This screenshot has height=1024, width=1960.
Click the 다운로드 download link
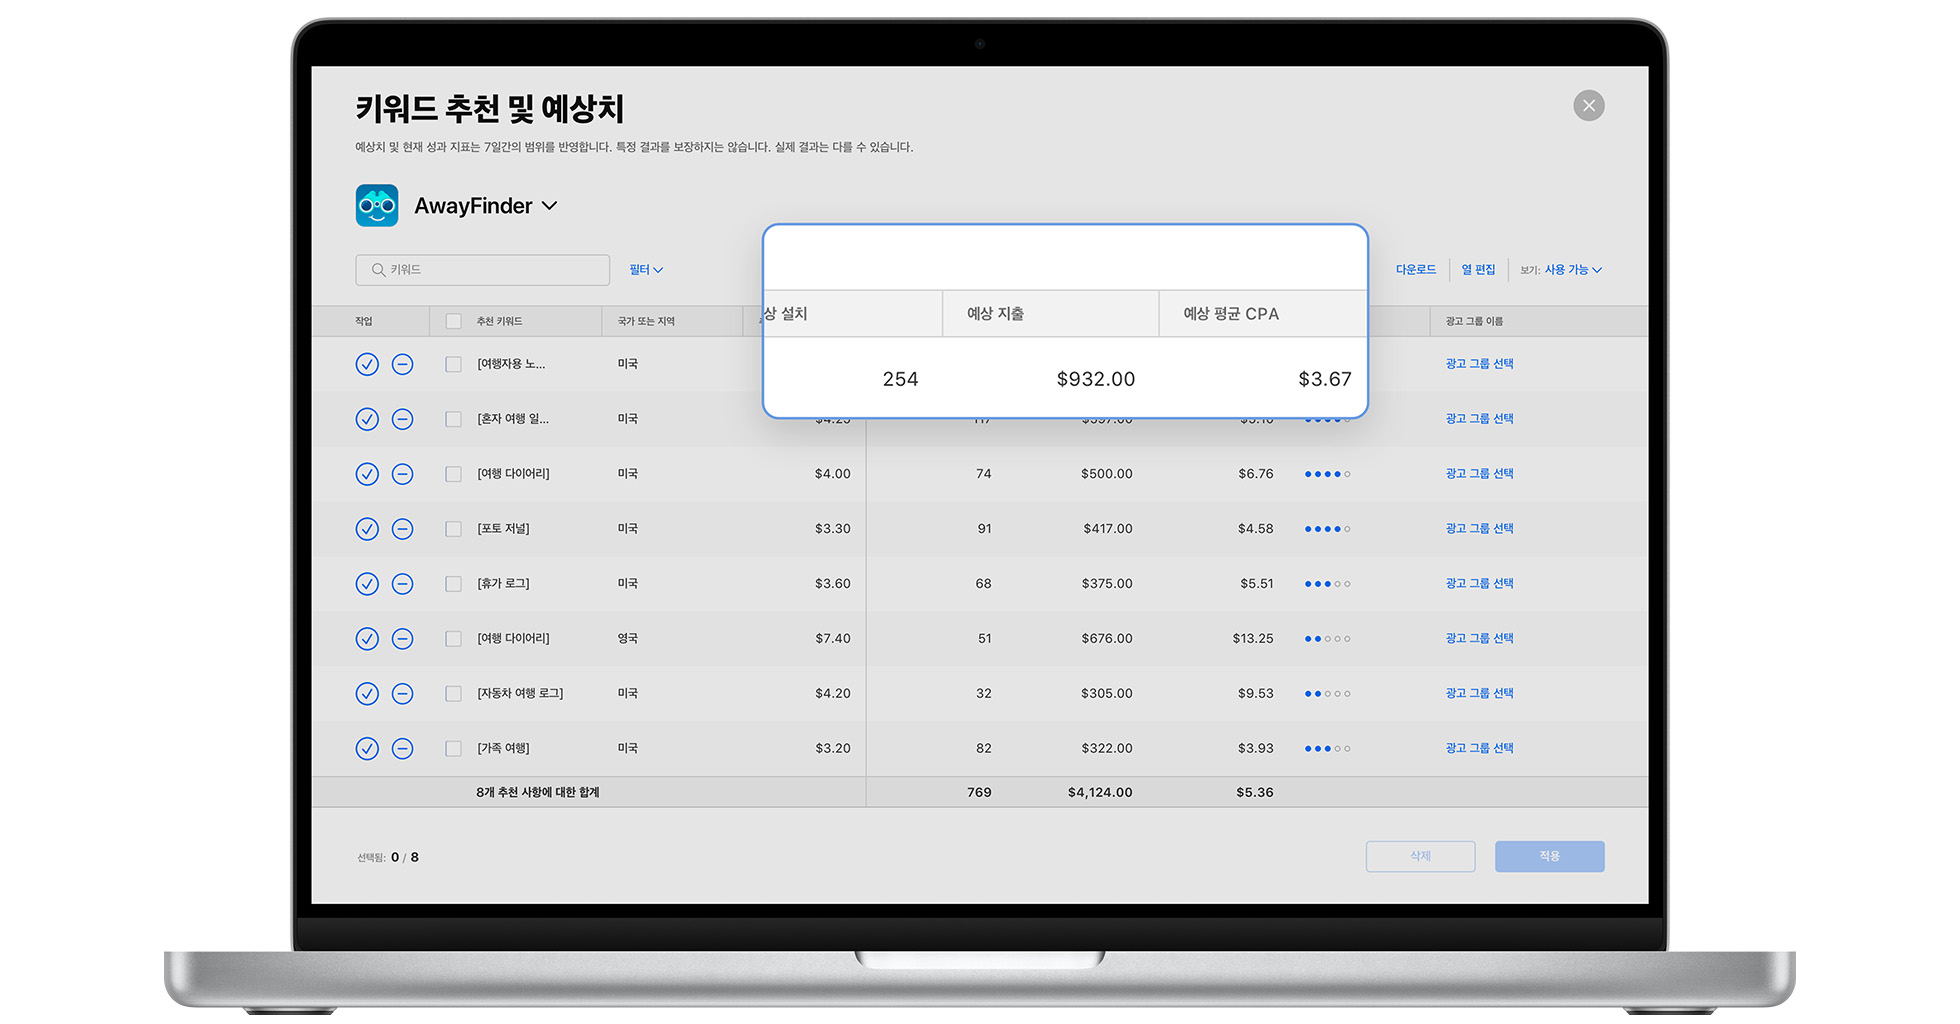pos(1416,270)
